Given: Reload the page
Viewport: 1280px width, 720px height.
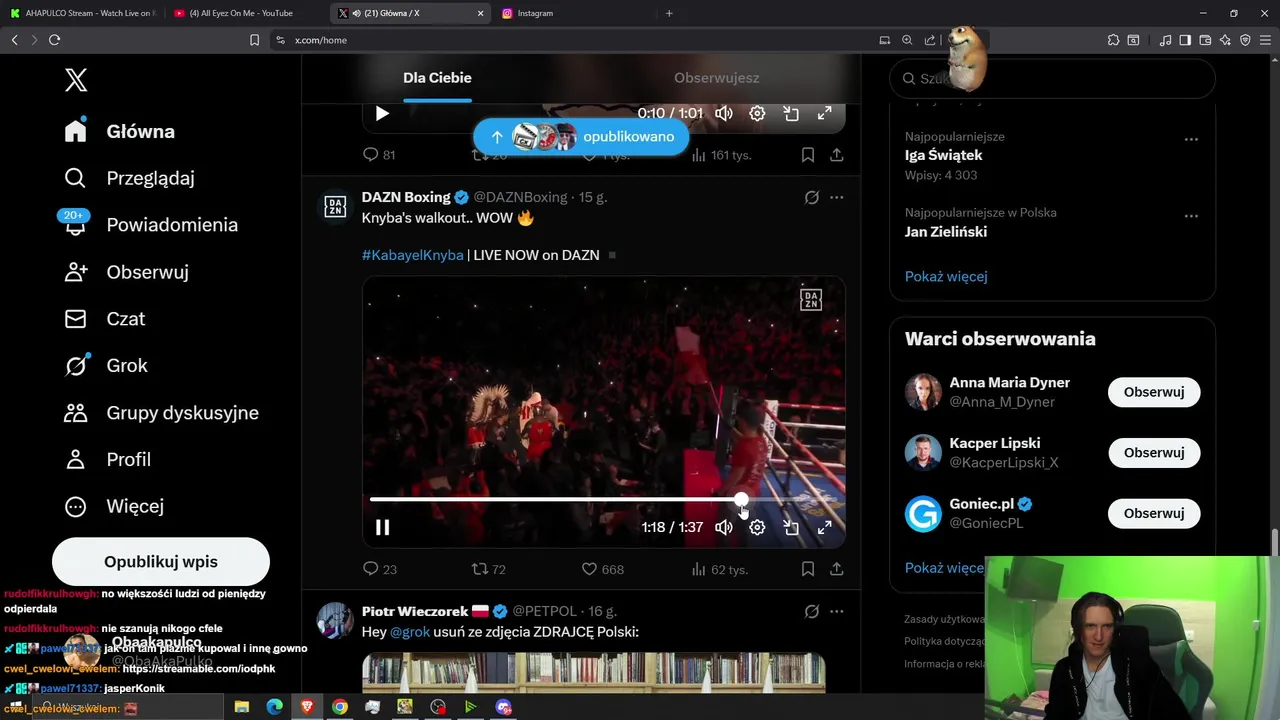Looking at the screenshot, I should [x=54, y=40].
